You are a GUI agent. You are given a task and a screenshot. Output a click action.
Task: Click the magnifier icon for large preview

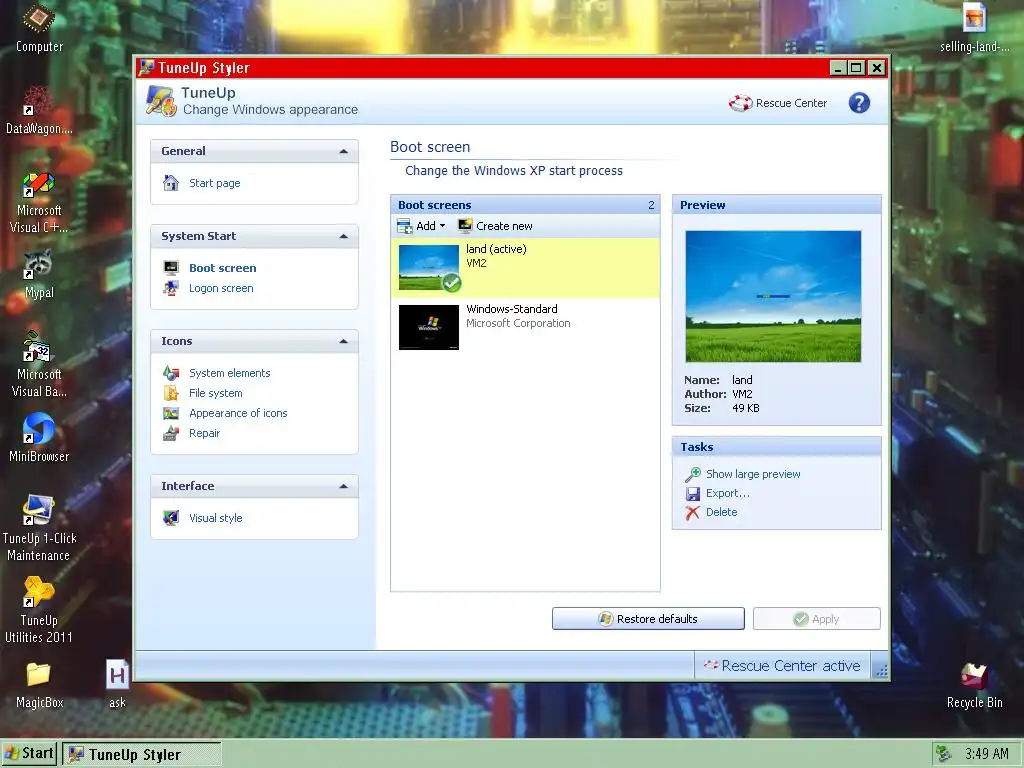(x=693, y=474)
